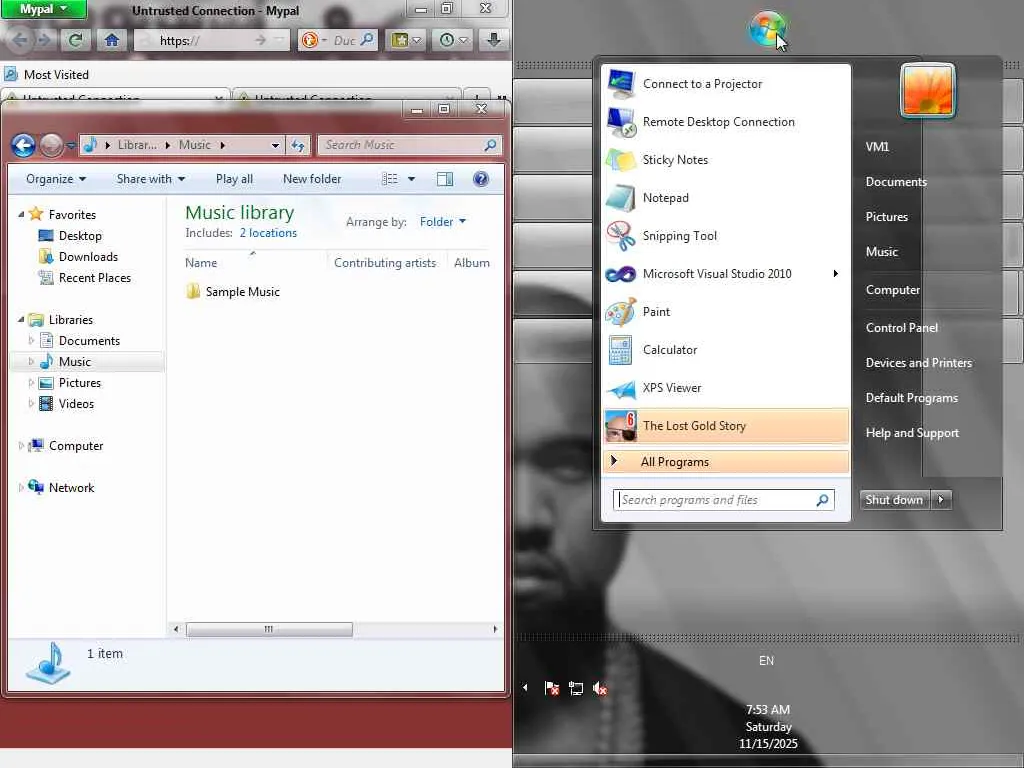Screen dimensions: 1024x768
Task: Toggle the Explorer preview pane
Action: [445, 179]
